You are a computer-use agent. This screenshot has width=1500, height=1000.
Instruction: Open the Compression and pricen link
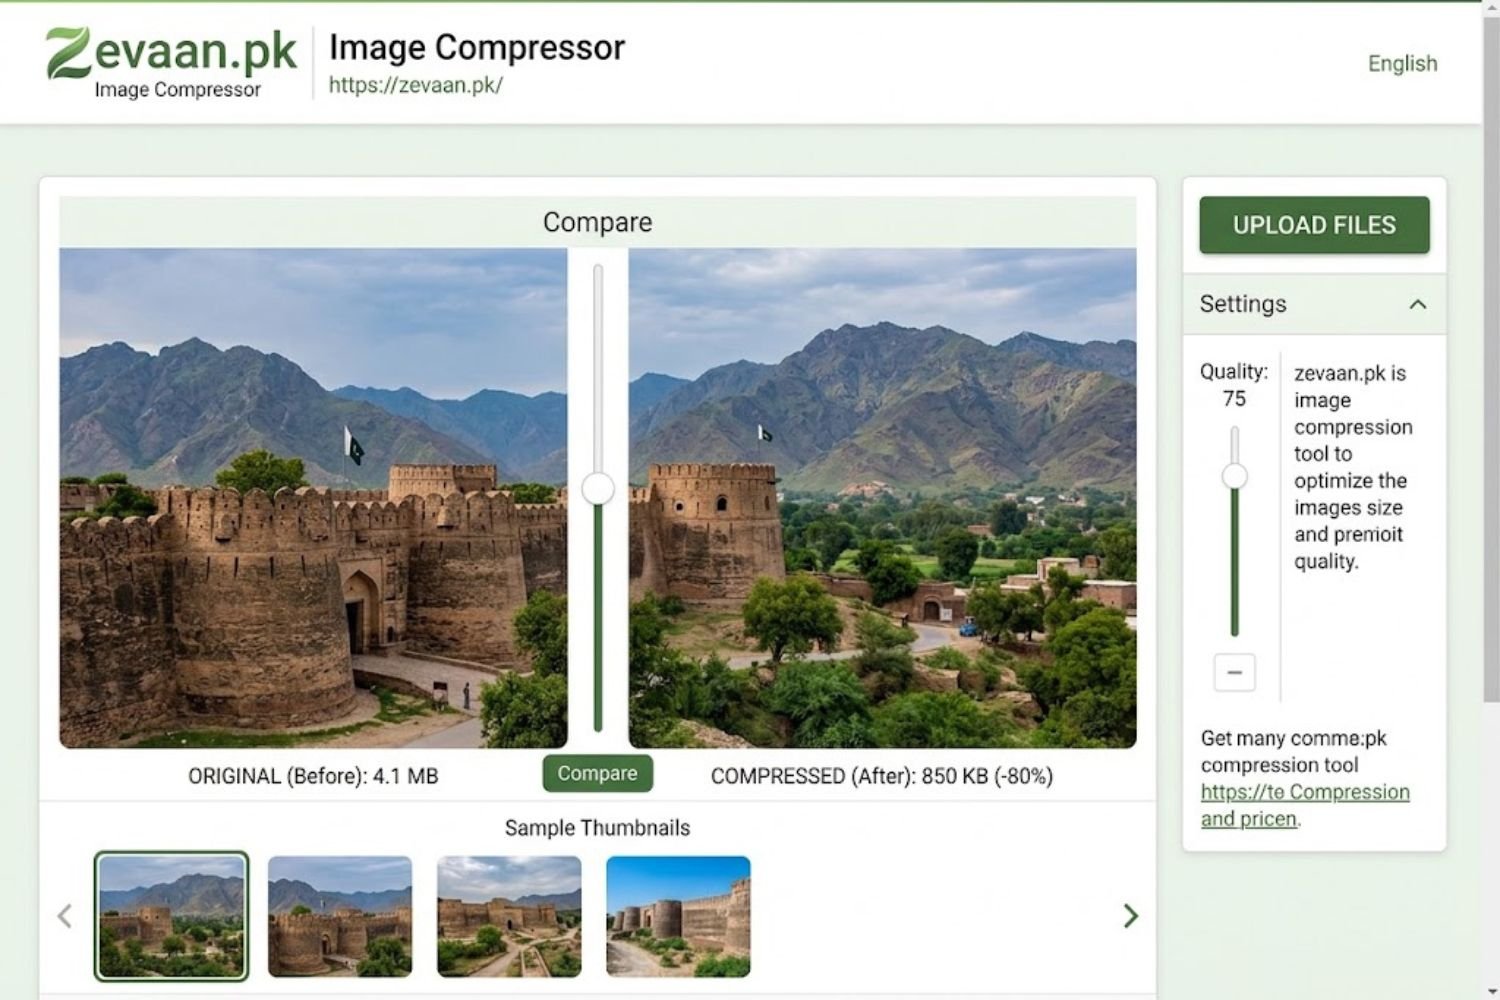tap(1305, 805)
